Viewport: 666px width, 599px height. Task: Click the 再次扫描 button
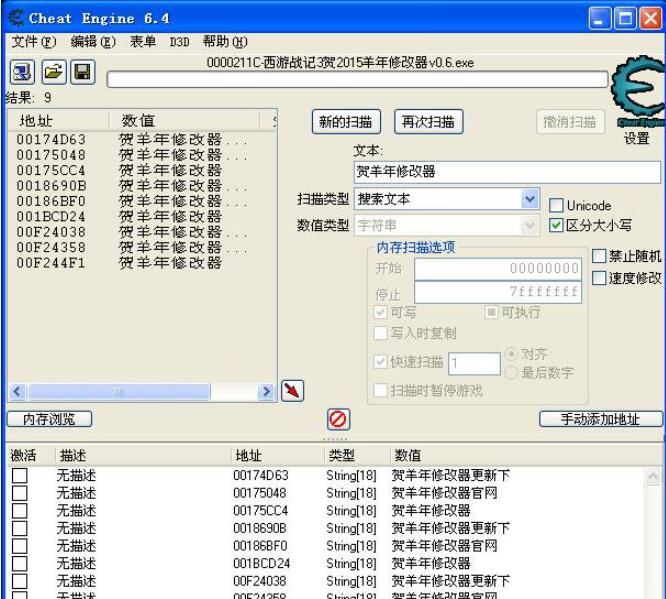pyautogui.click(x=428, y=122)
